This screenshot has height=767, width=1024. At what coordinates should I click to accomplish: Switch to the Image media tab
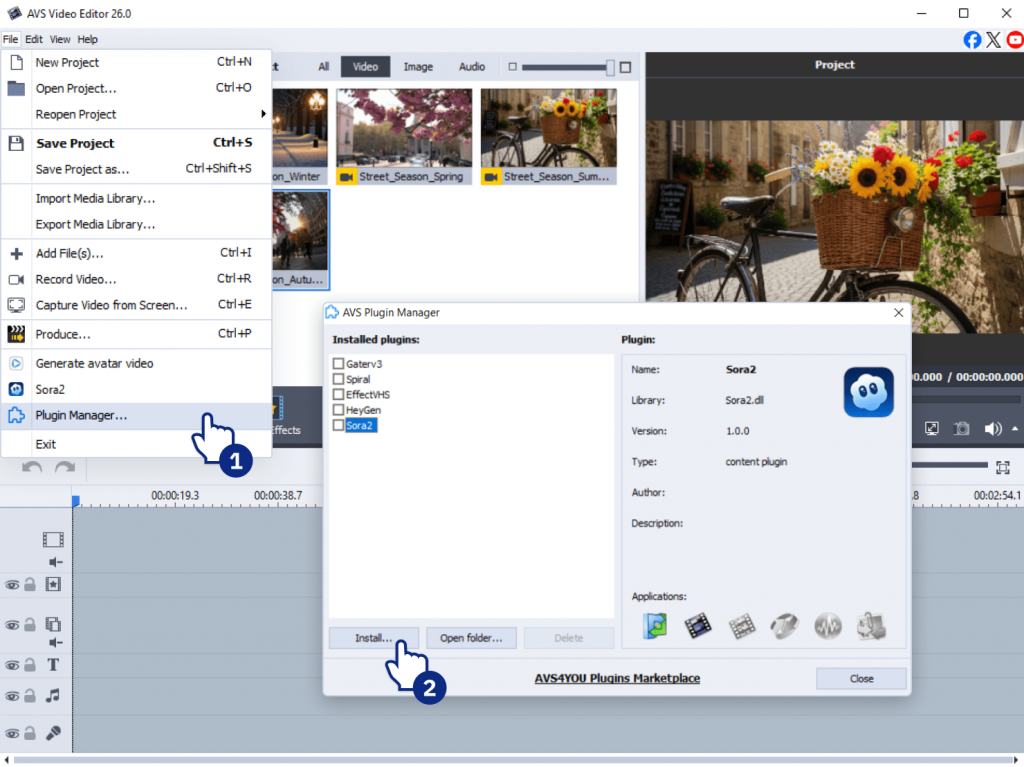point(418,67)
